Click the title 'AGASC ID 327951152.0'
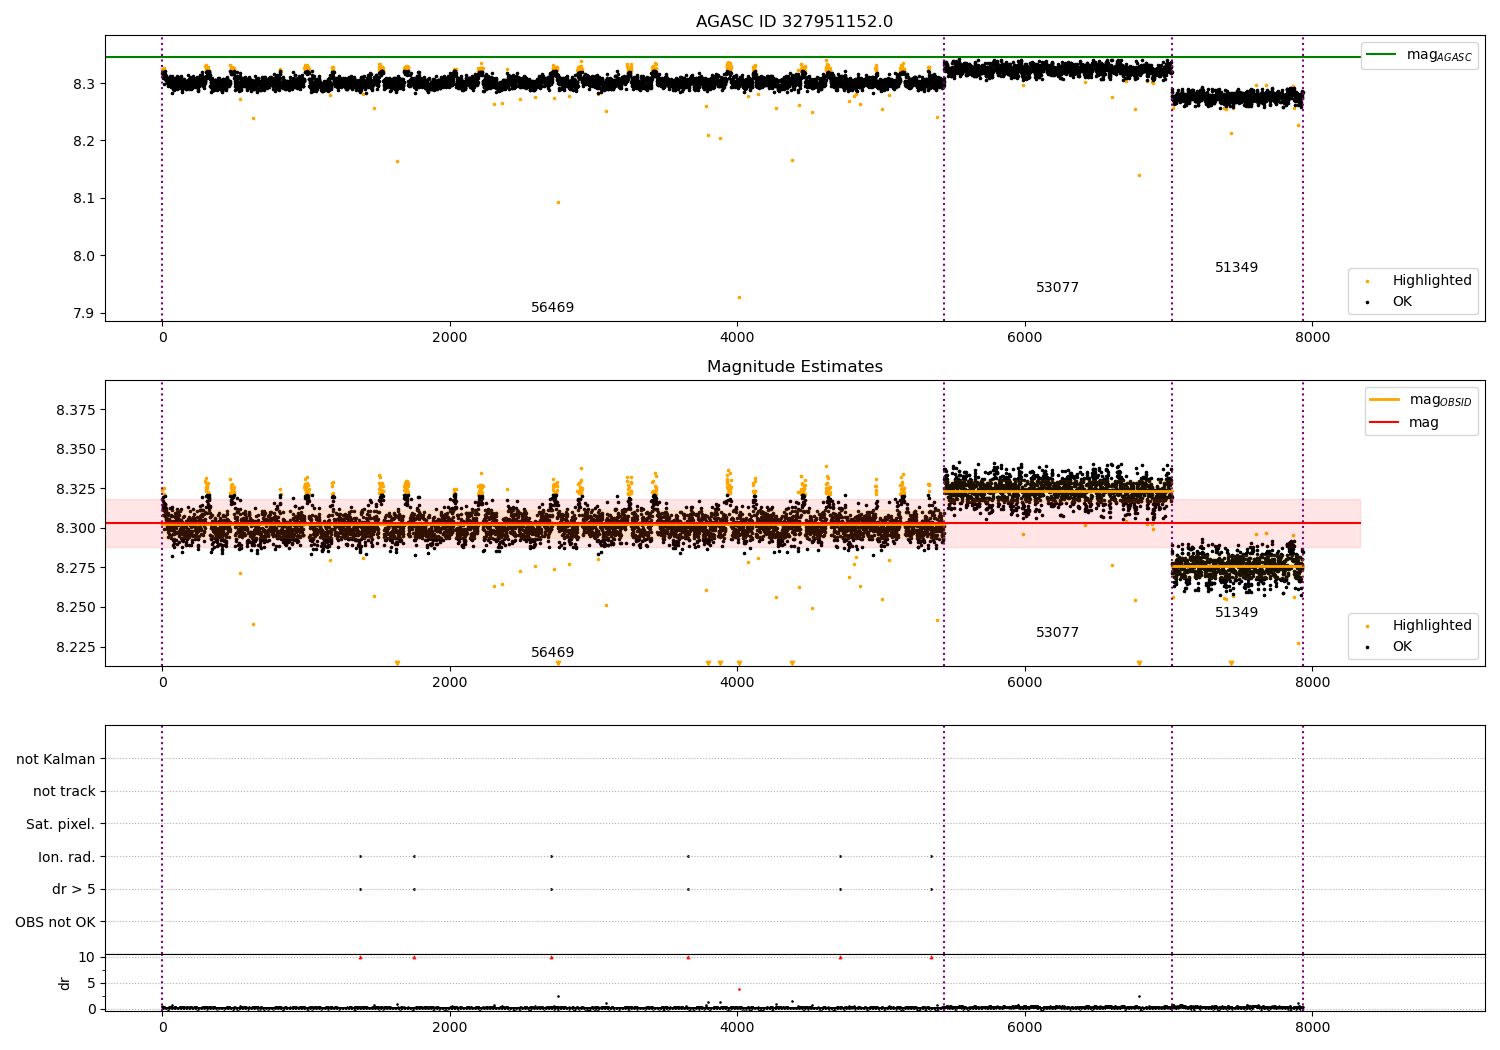Screen dimensions: 1500x1050 click(x=794, y=22)
